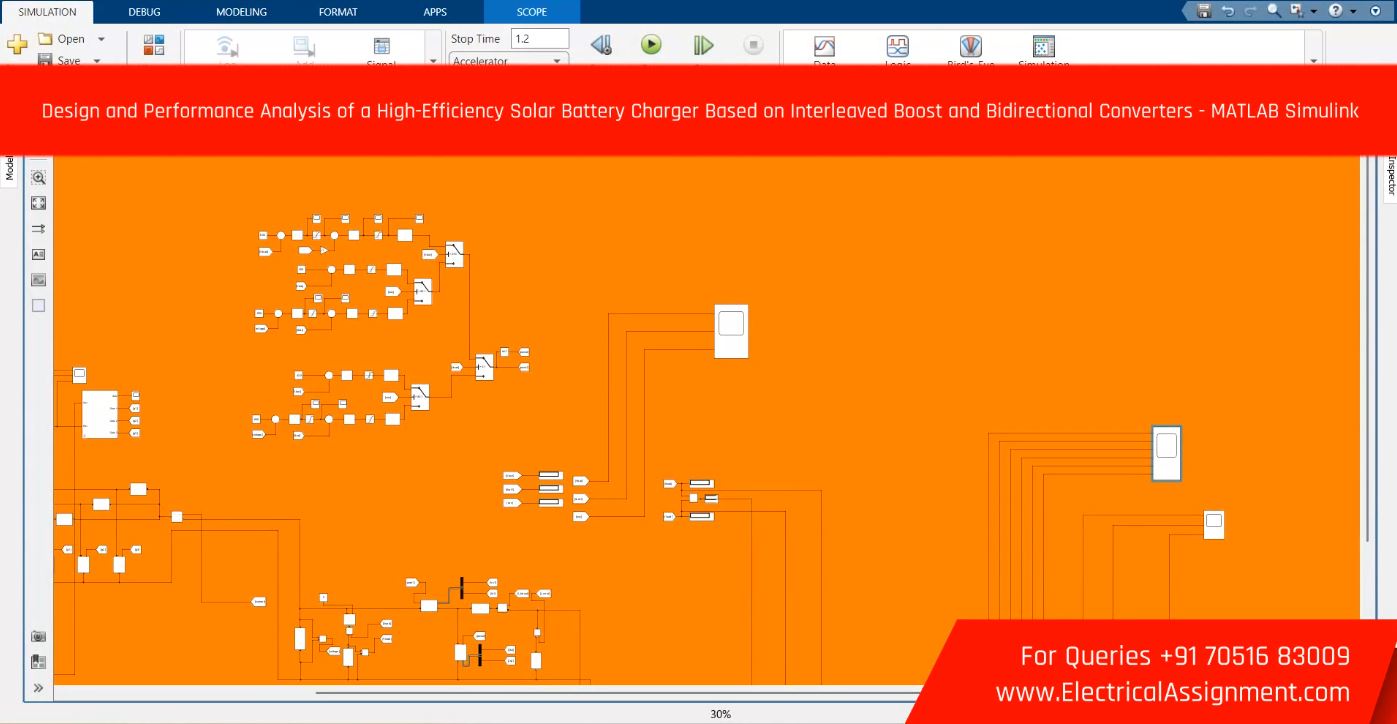1397x724 pixels.
Task: Toggle sample time arrows display icon
Action: (39, 229)
